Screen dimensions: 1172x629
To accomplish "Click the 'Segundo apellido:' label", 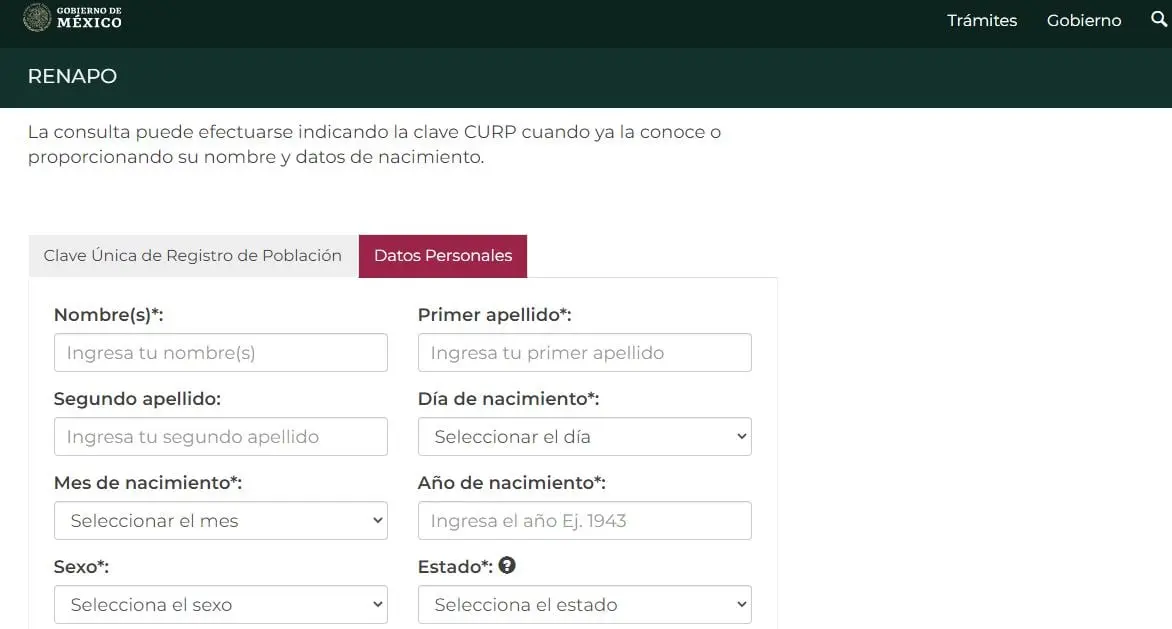I will (x=138, y=399).
